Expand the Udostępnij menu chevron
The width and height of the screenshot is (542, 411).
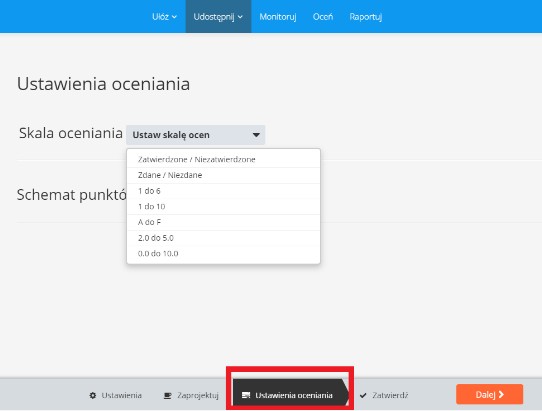point(240,17)
